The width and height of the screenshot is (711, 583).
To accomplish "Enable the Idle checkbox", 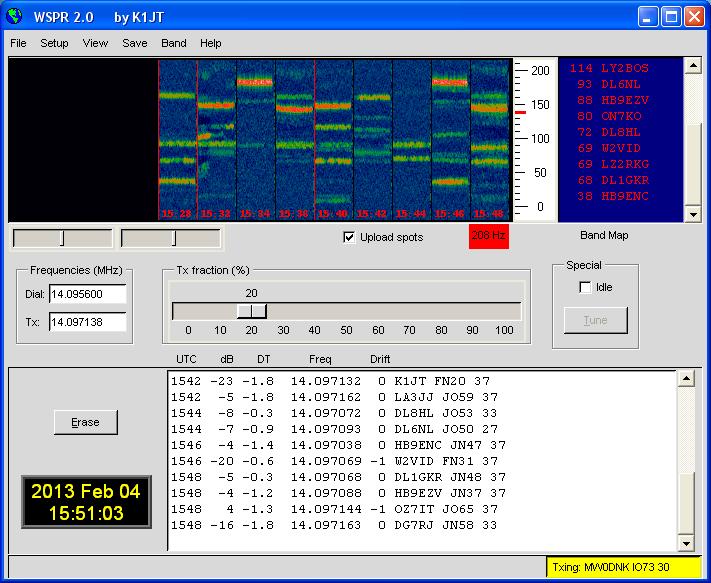I will tap(585, 288).
